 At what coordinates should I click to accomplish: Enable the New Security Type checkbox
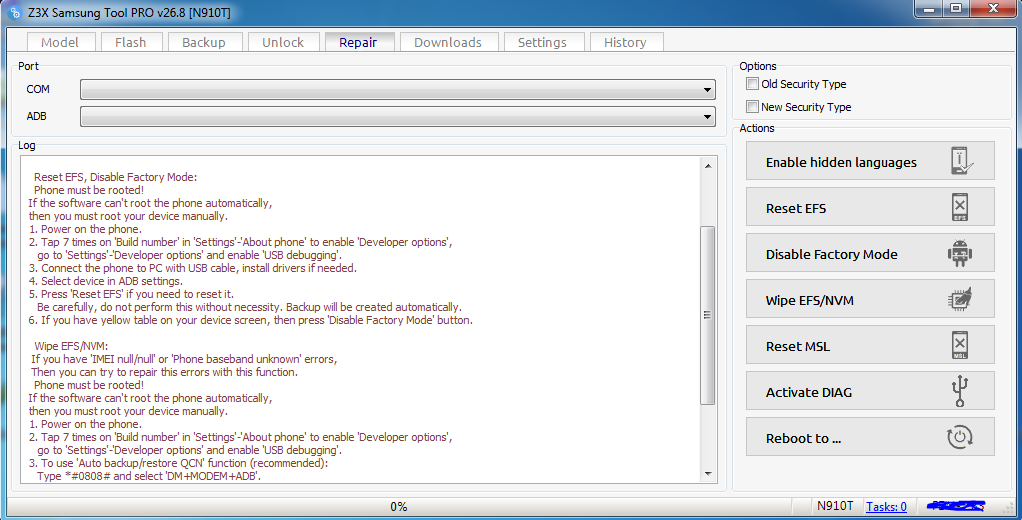(753, 107)
